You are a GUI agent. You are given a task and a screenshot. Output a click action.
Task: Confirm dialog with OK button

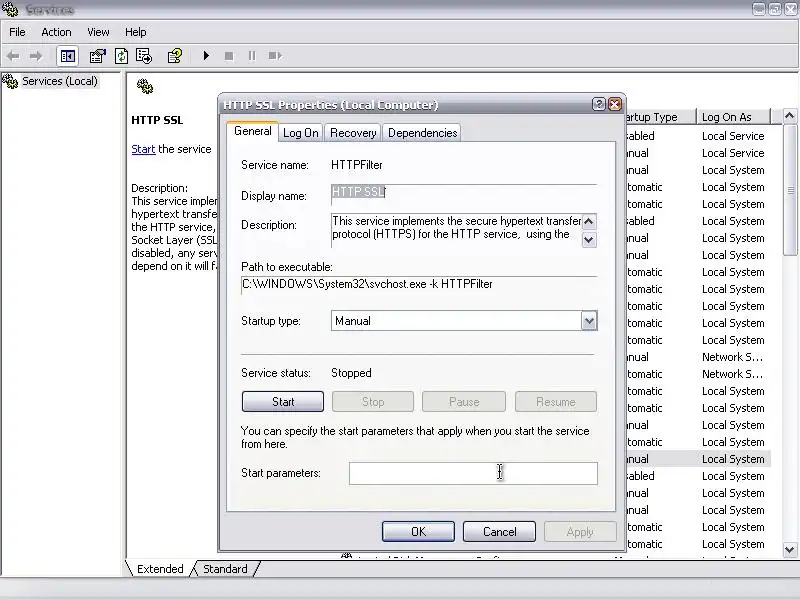tap(418, 532)
